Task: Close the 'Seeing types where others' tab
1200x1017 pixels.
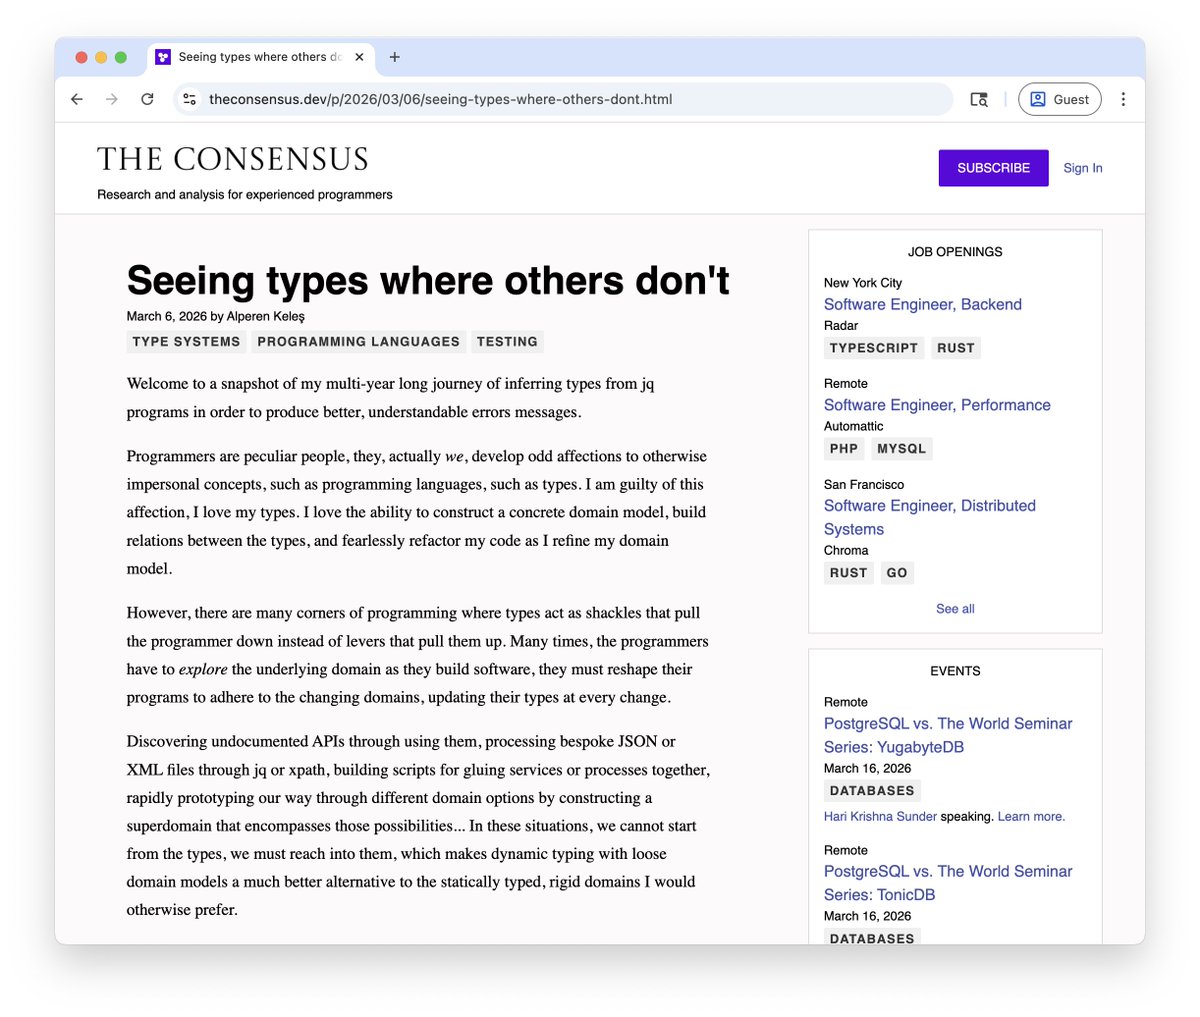Action: pos(359,57)
